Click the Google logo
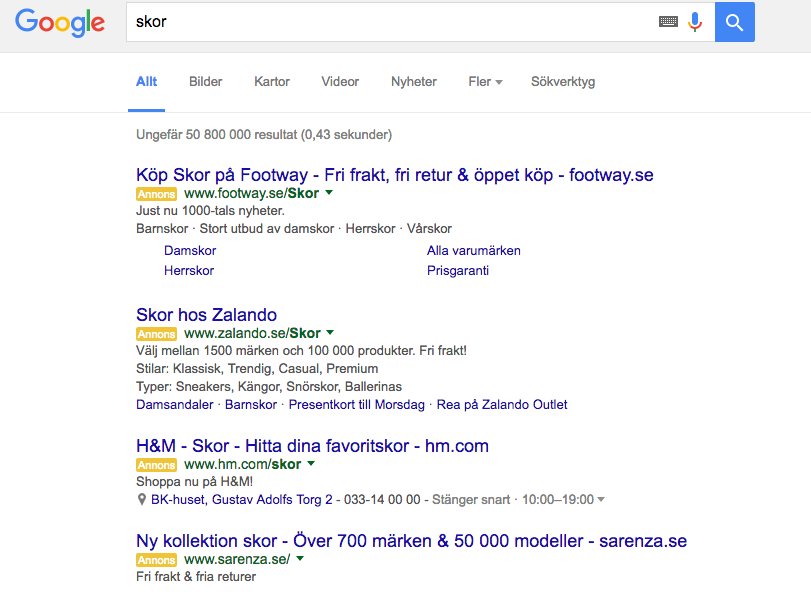Image resolution: width=811 pixels, height=596 pixels. (59, 23)
